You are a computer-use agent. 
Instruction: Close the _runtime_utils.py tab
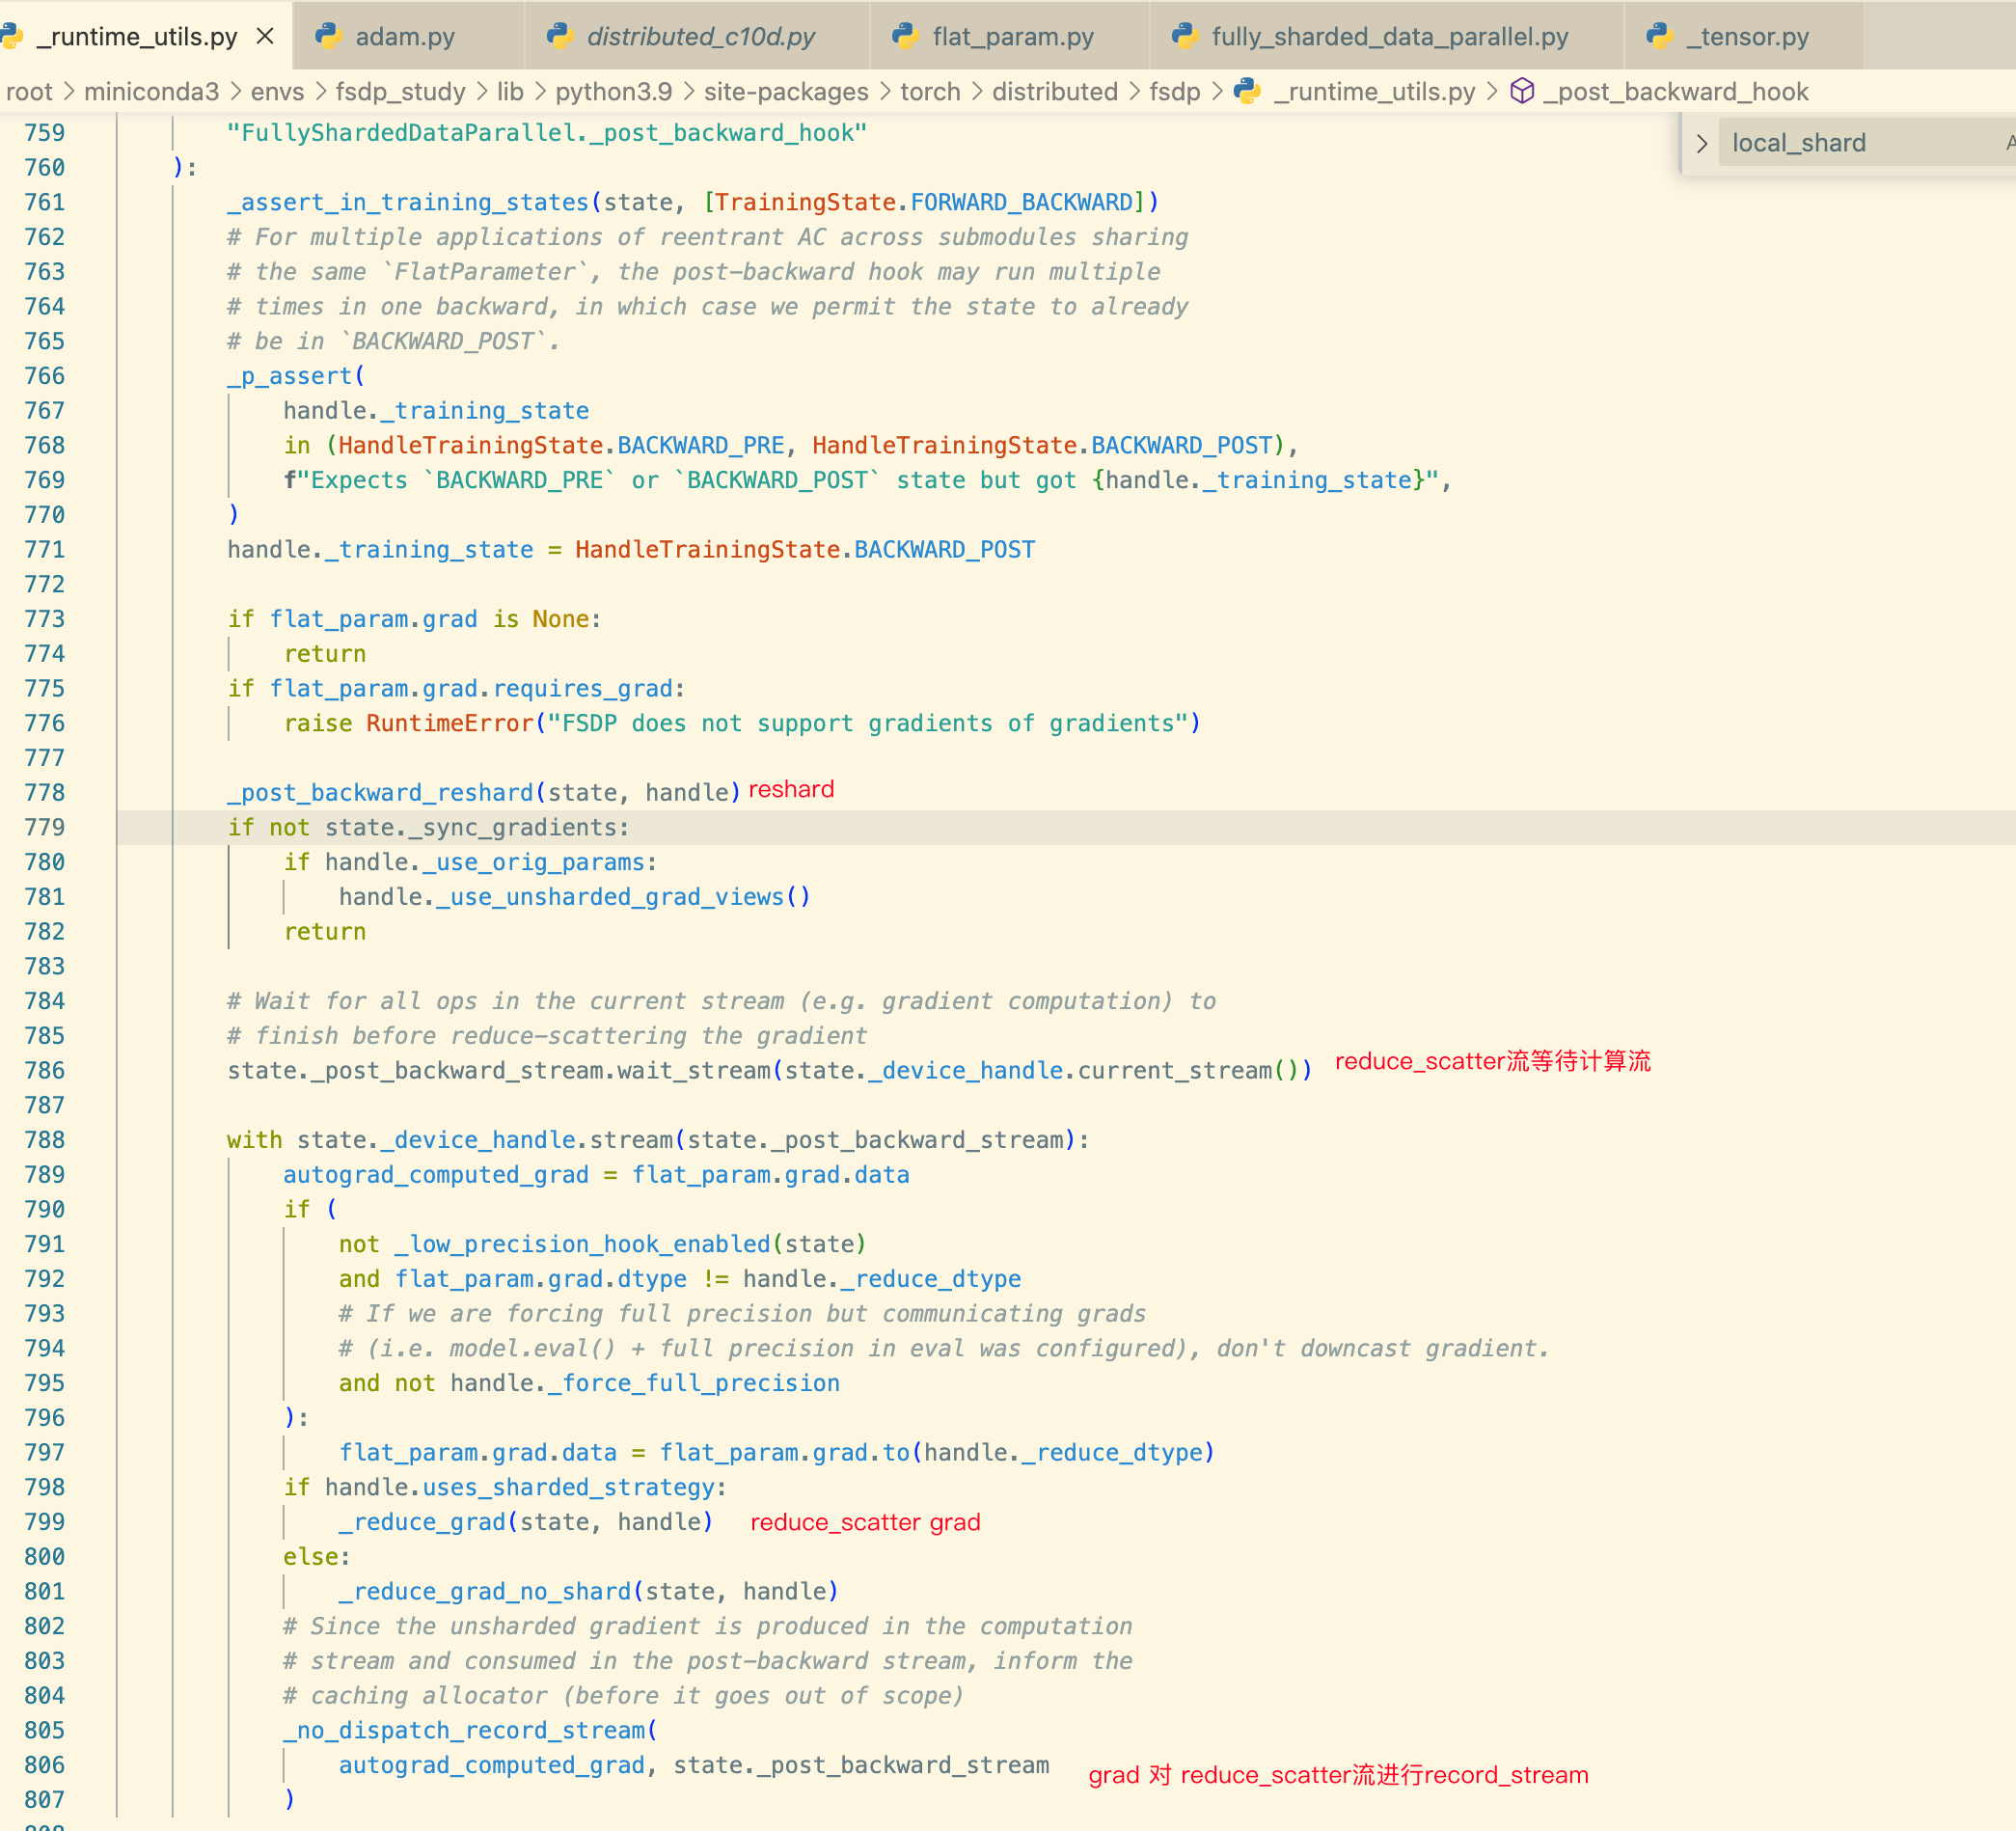265,35
